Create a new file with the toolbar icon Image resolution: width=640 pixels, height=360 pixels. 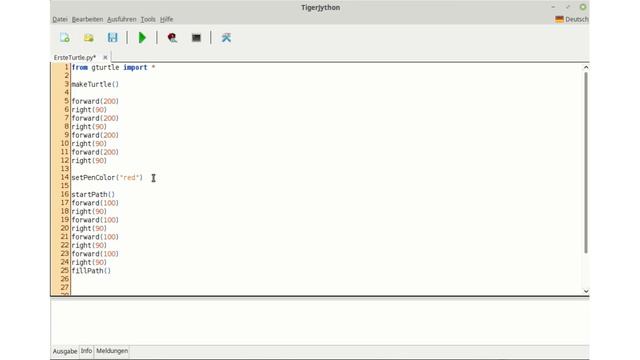(x=64, y=38)
